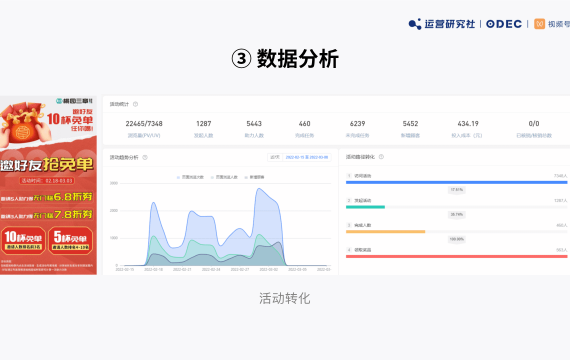Click the orange 视频号 icon in header
Screen dimensions: 570x360
point(539,24)
